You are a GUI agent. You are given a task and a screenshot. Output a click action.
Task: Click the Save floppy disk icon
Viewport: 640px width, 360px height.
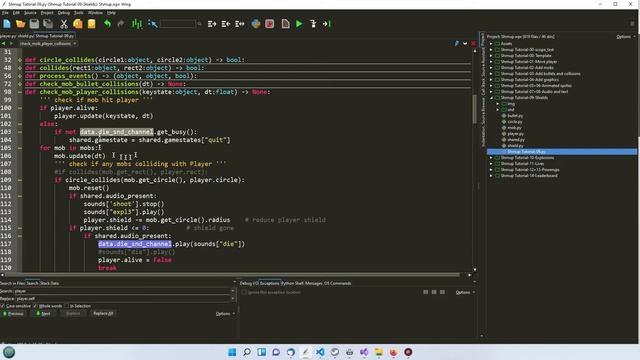[x=34, y=24]
